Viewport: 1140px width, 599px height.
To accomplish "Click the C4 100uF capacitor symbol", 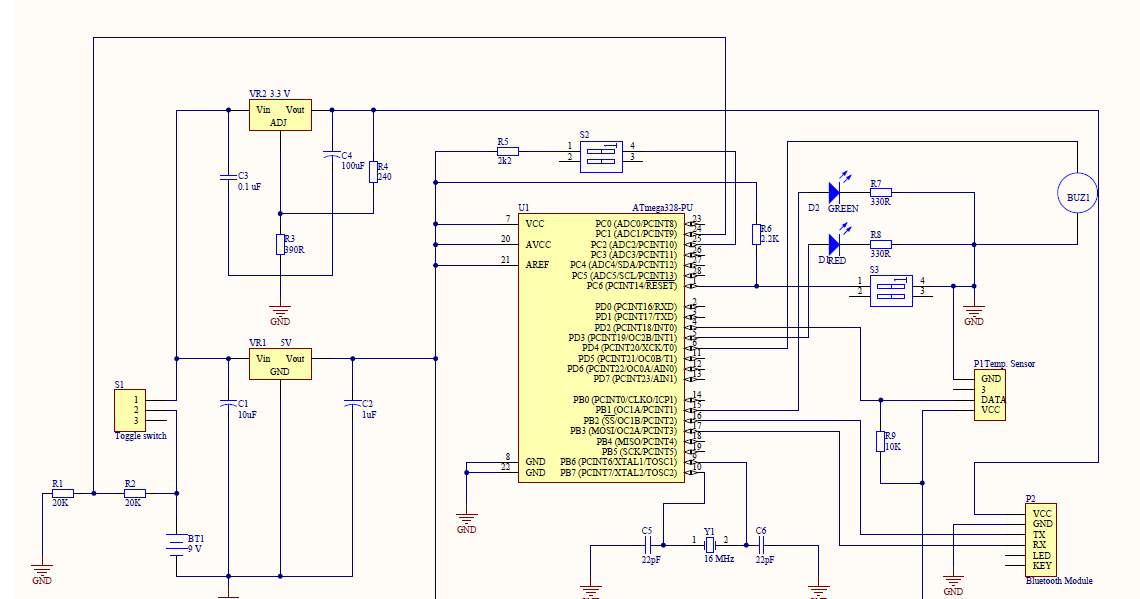I will [332, 154].
